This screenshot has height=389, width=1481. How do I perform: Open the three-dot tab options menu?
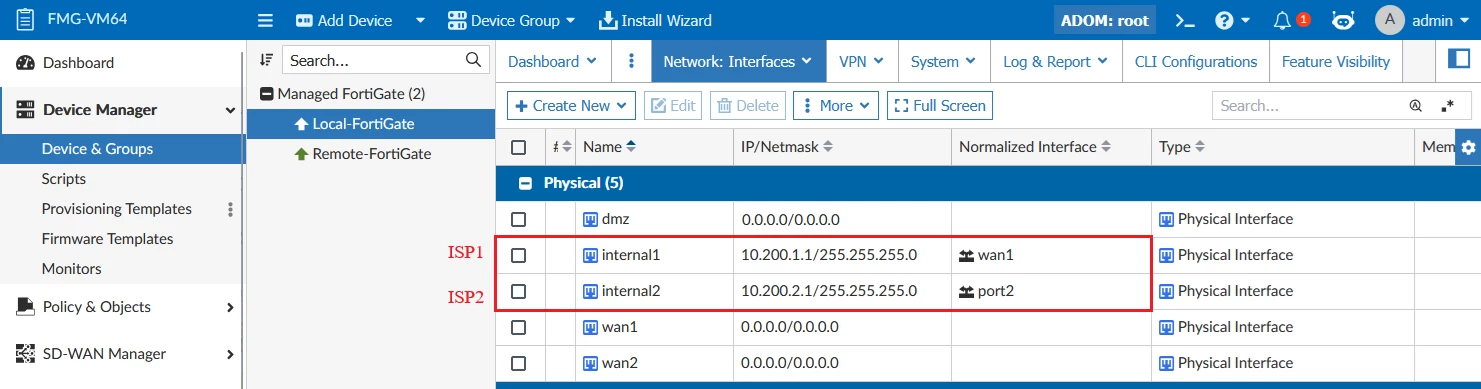point(631,61)
